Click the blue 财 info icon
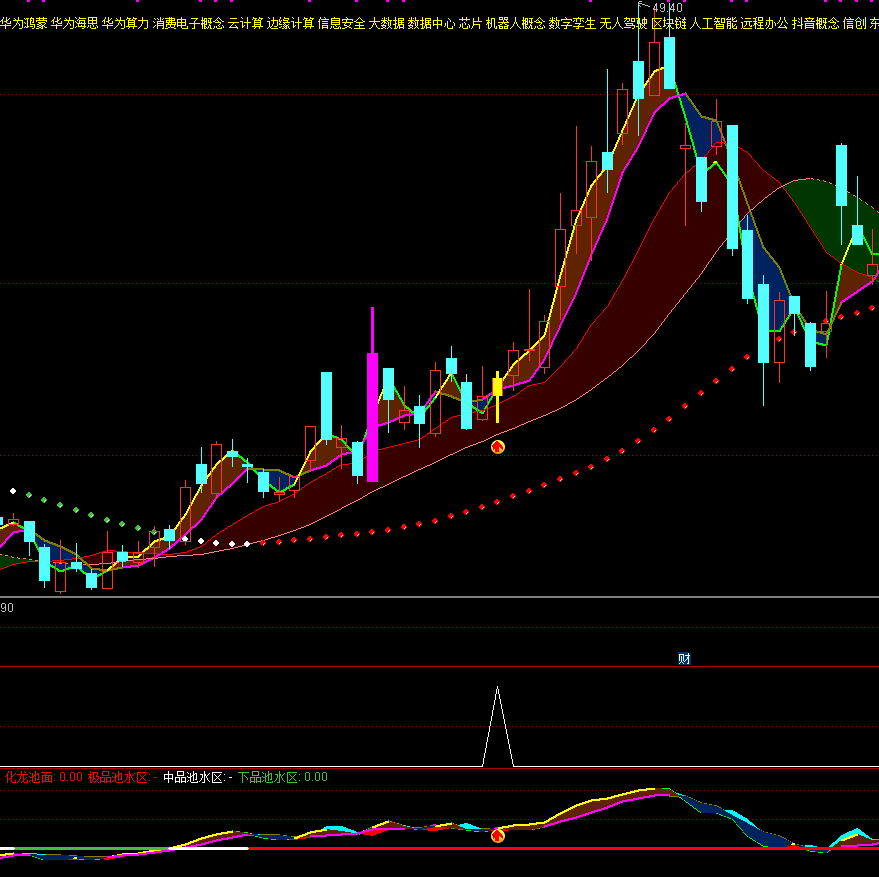This screenshot has height=877, width=879. (684, 658)
